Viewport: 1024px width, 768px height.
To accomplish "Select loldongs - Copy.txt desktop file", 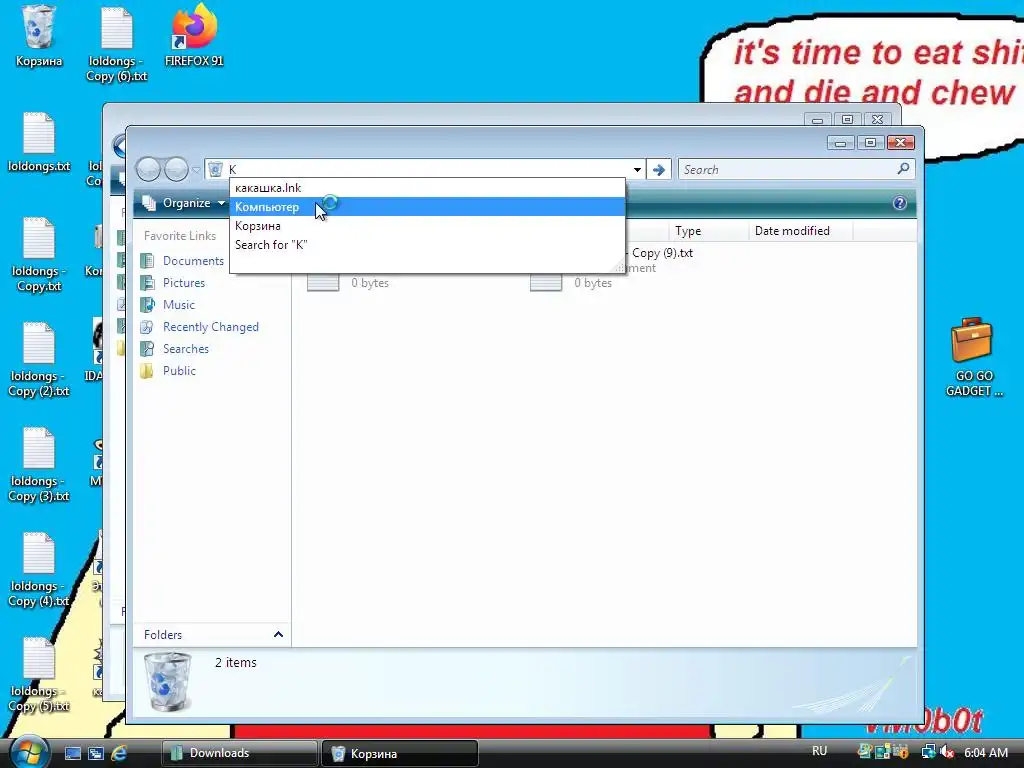I will point(39,254).
